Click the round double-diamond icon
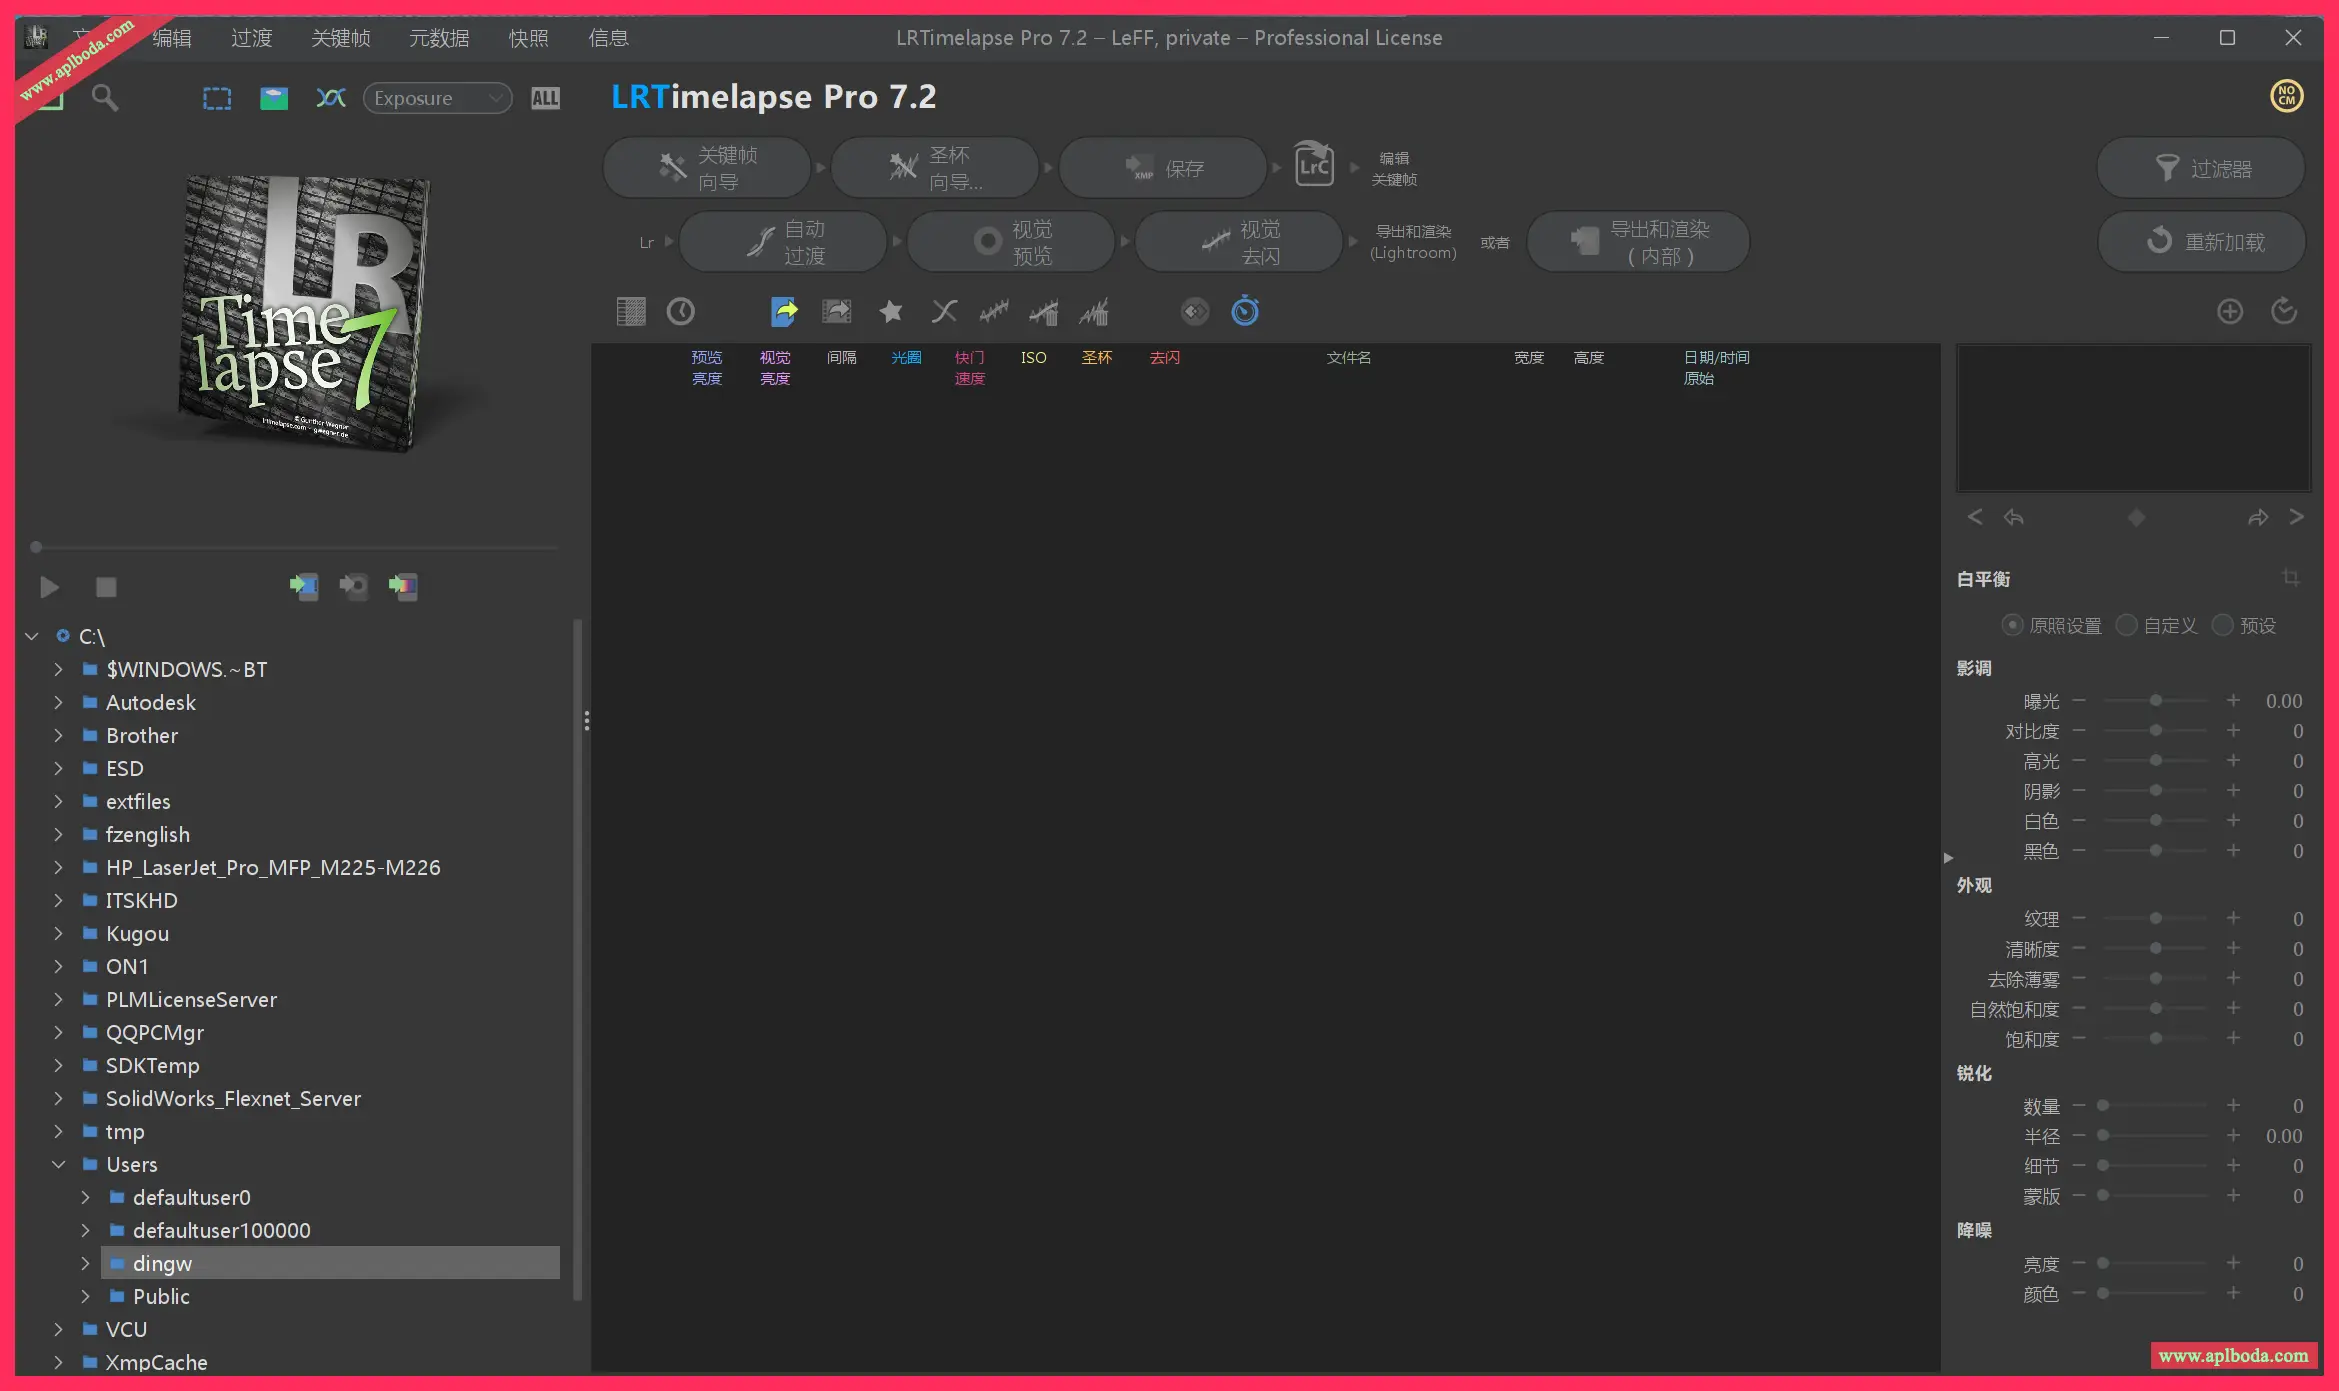 tap(1195, 311)
